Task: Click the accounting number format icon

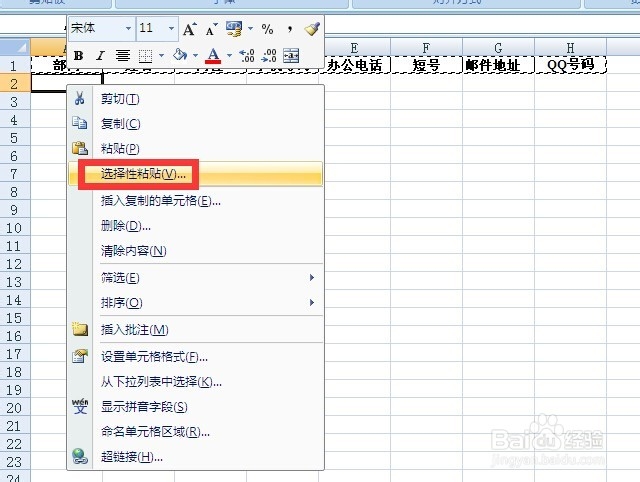Action: pos(234,29)
